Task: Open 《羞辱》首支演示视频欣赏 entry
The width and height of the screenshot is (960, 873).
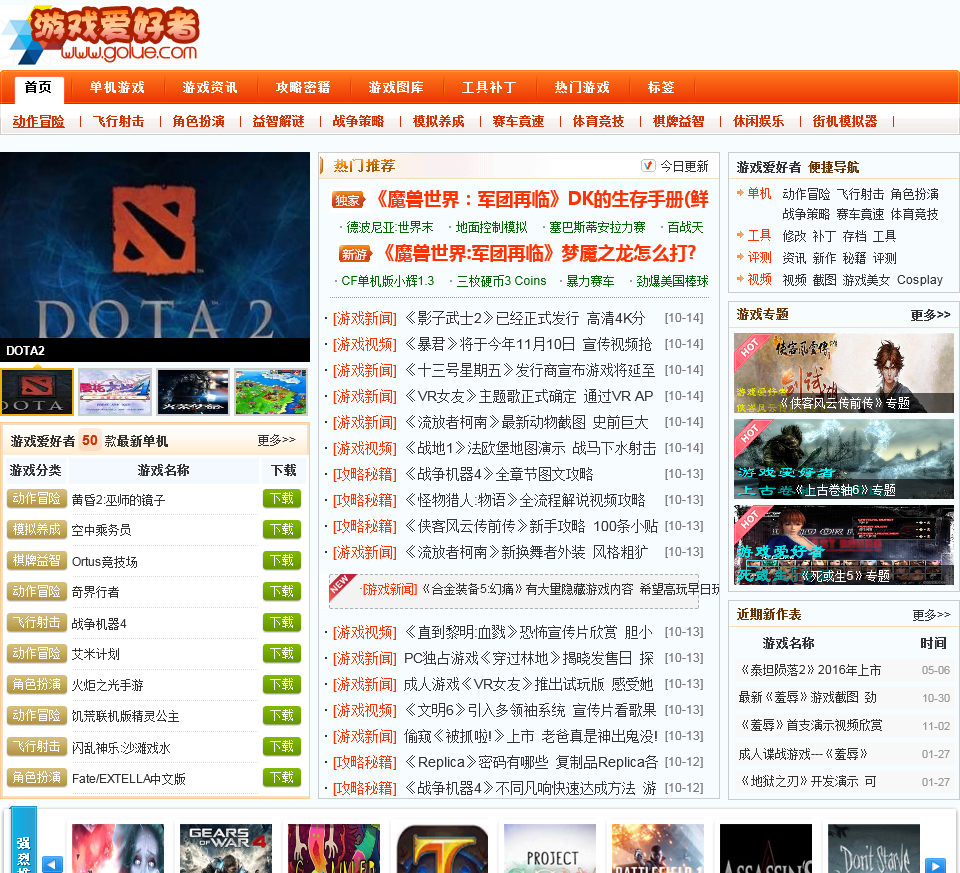Action: 811,725
